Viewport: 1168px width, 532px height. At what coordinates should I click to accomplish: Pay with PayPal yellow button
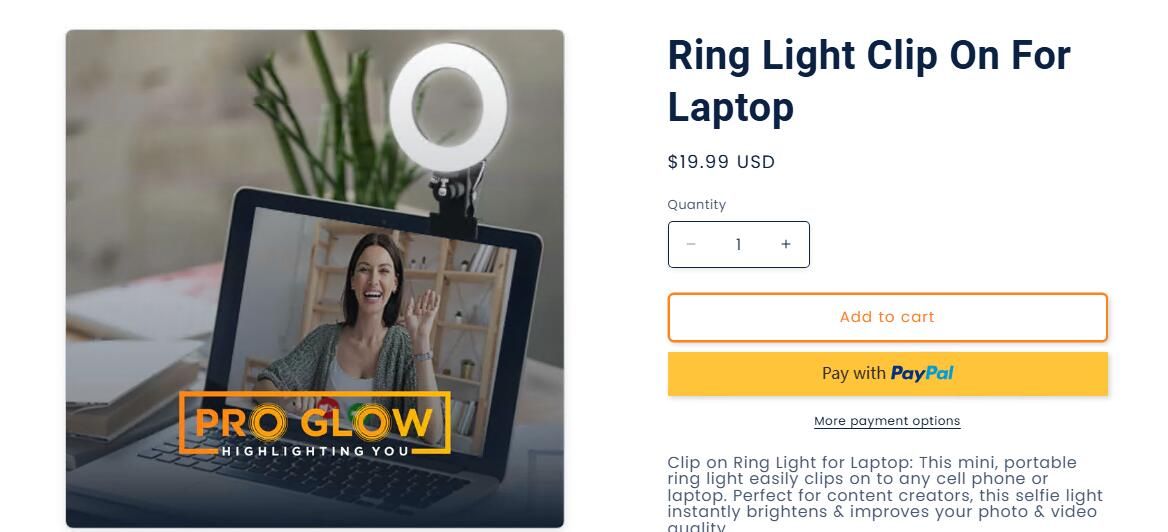point(887,373)
